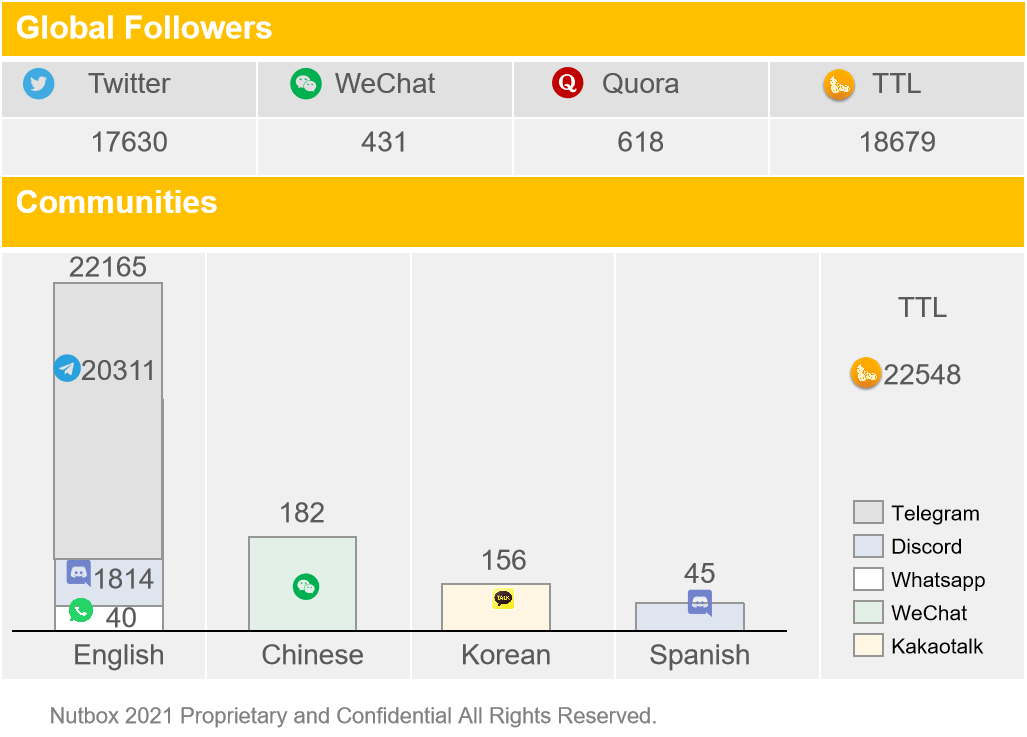Screen dimensions: 1027x737
Task: Click the Twitter bird icon
Action: click(39, 84)
